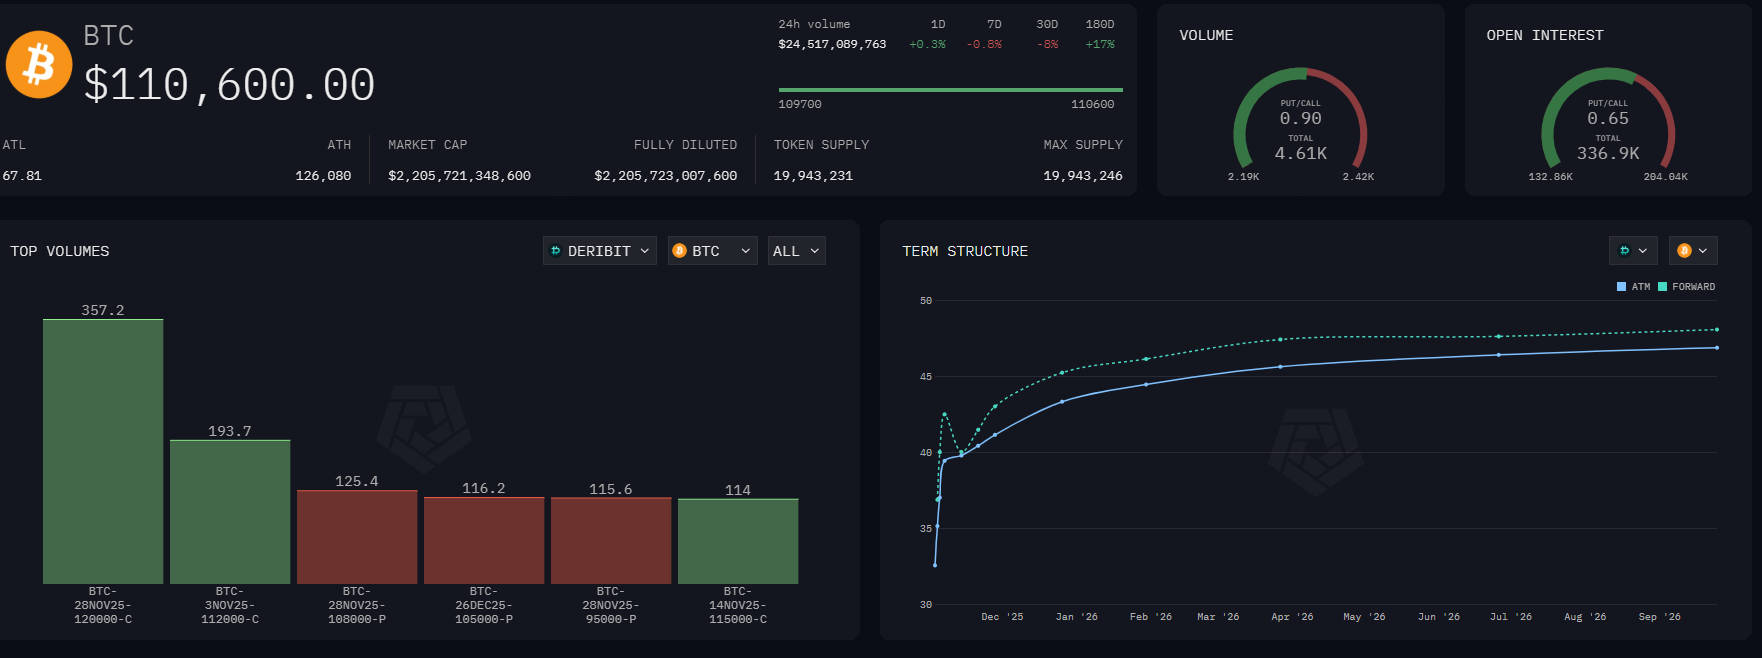1762x658 pixels.
Task: Click the watermark logo in Top Volumes chart
Action: 423,428
